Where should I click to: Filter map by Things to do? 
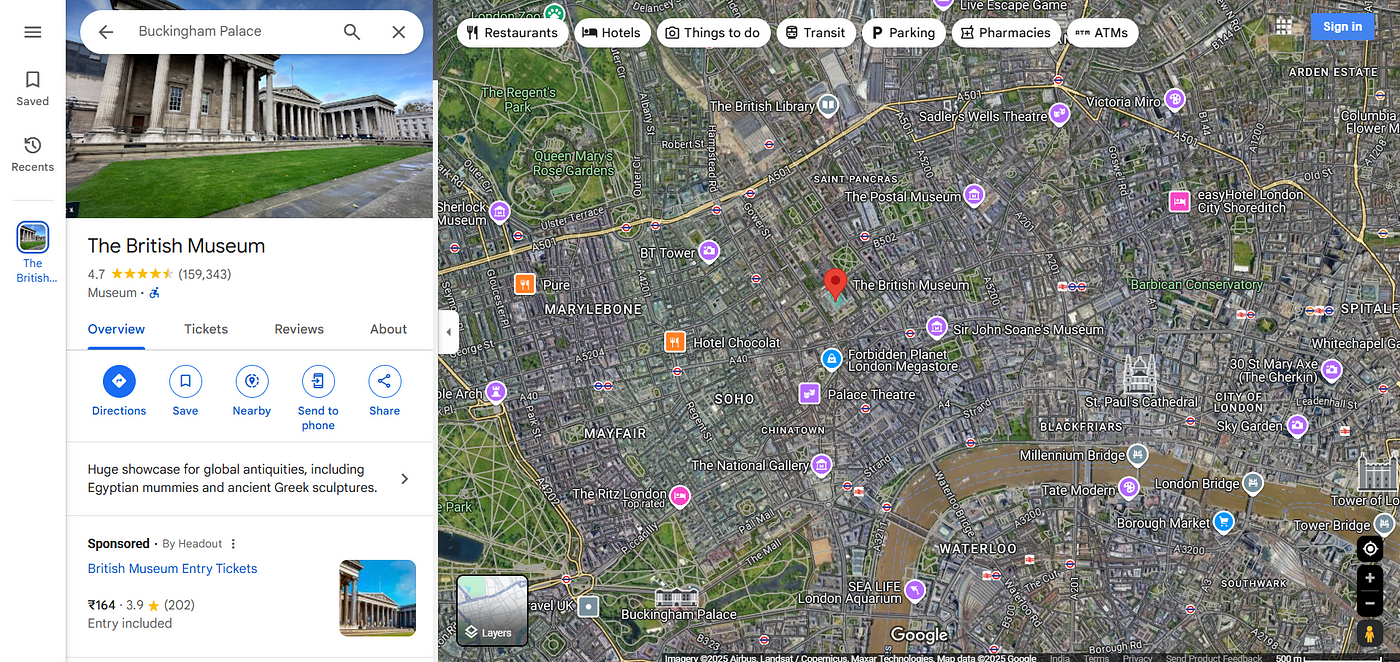pyautogui.click(x=713, y=32)
